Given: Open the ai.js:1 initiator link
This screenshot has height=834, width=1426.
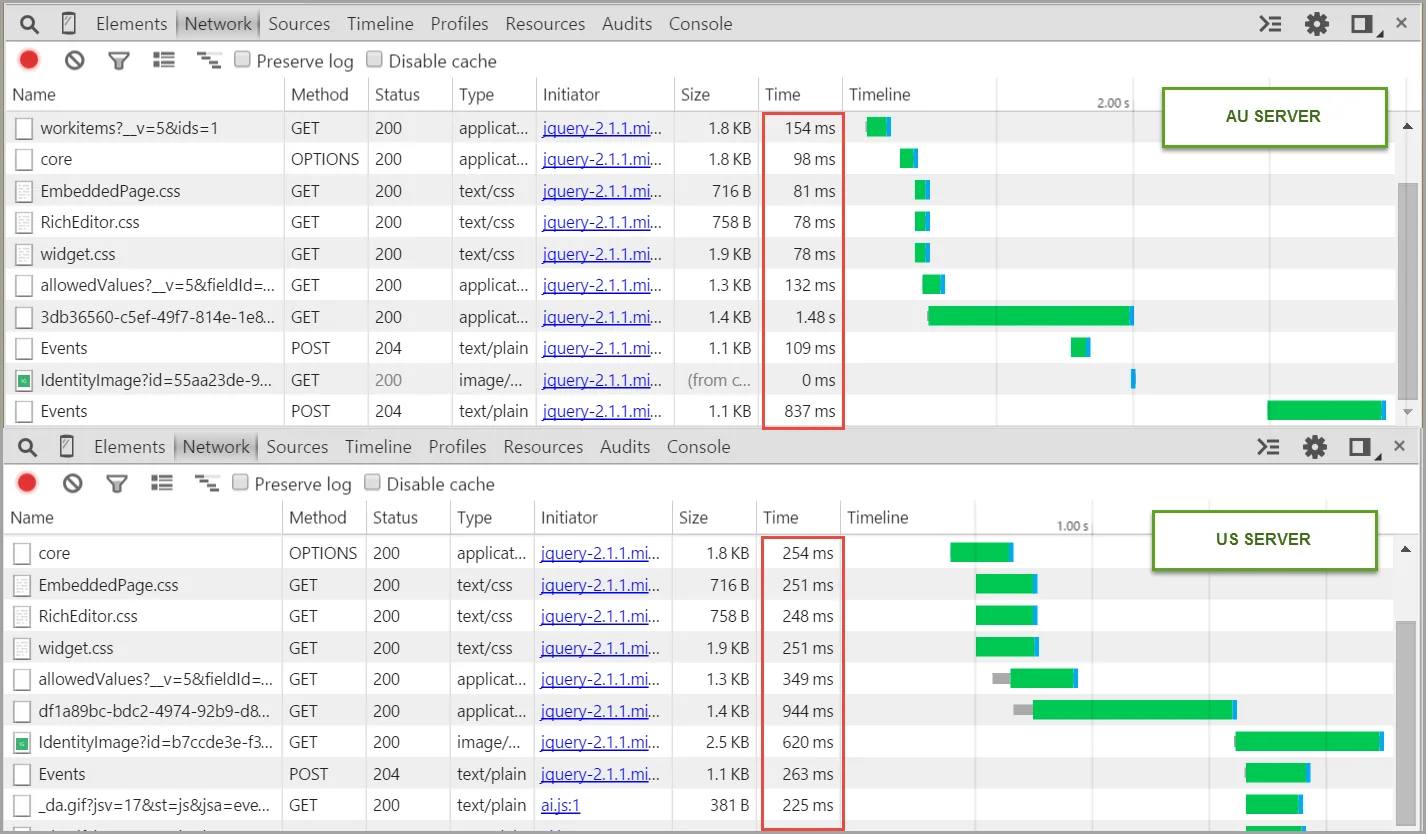Looking at the screenshot, I should [x=560, y=805].
